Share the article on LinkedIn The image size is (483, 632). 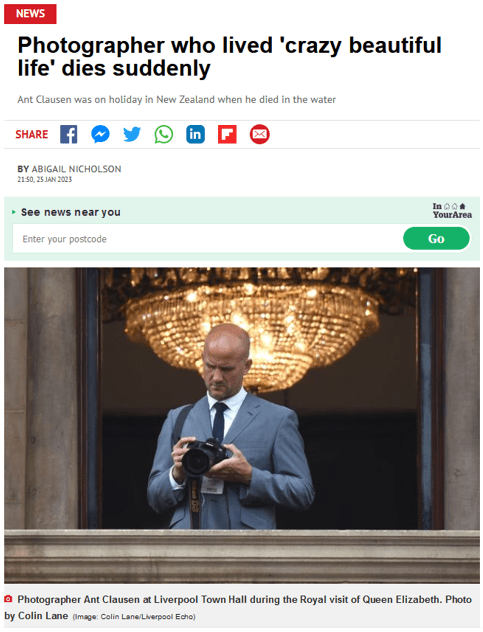click(x=196, y=134)
